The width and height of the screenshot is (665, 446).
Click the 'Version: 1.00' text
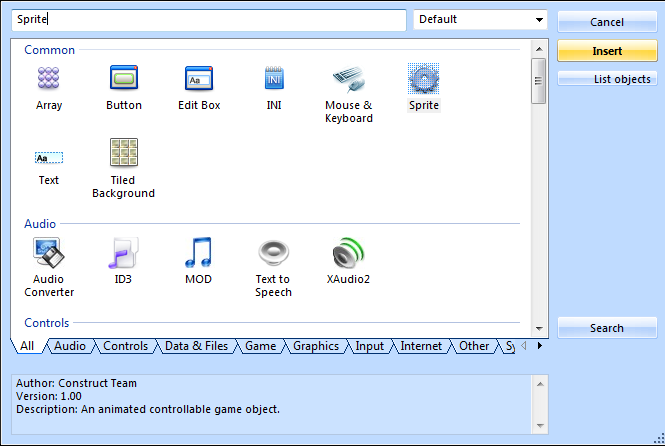pos(49,396)
